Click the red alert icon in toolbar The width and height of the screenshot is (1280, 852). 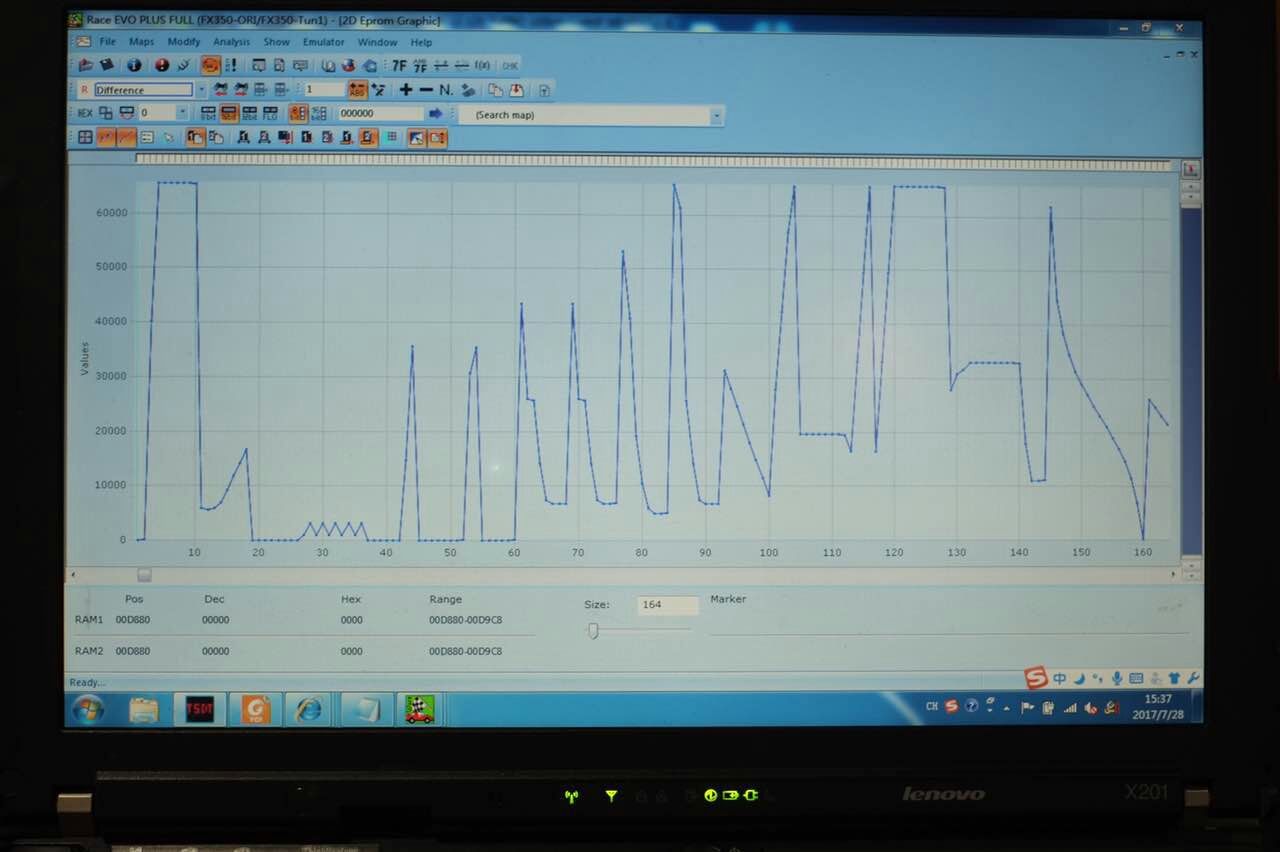161,65
